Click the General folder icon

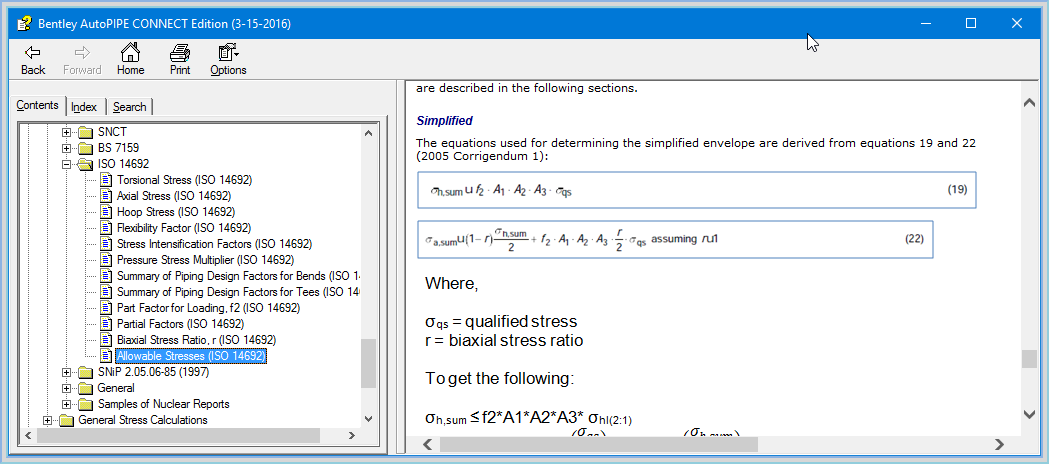click(85, 388)
